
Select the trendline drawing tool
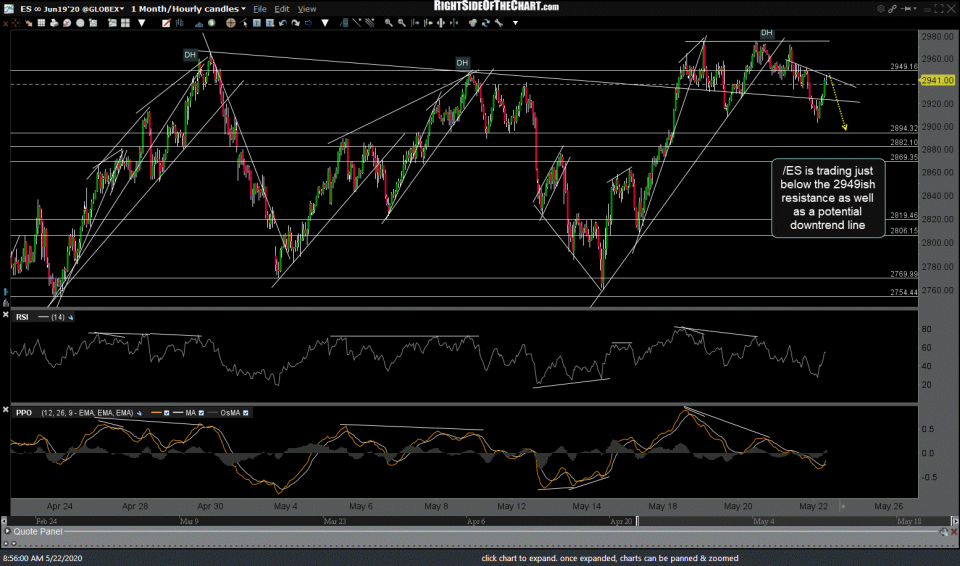point(356,23)
